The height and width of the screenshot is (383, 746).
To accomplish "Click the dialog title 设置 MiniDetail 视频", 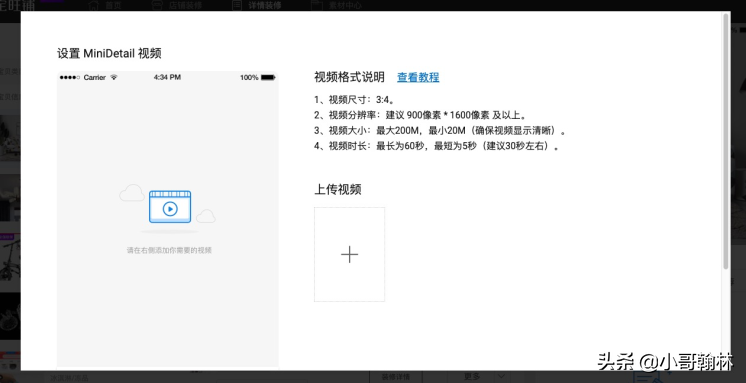I will click(109, 53).
